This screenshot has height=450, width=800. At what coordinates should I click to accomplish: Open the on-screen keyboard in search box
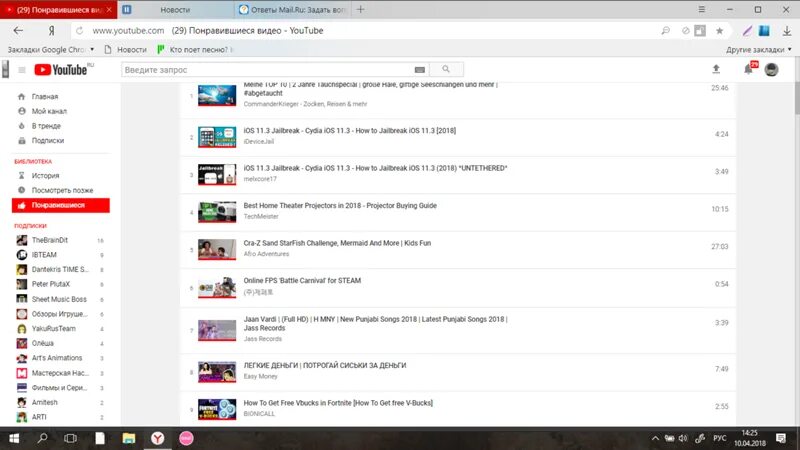point(419,70)
